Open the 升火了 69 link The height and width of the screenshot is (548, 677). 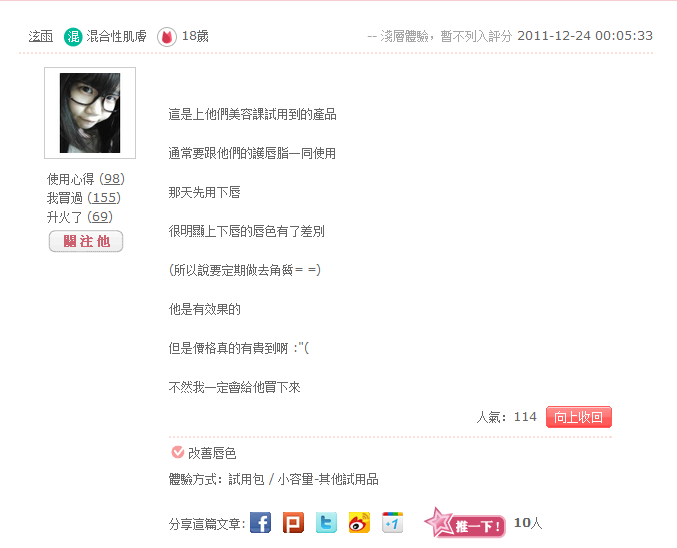tap(100, 216)
